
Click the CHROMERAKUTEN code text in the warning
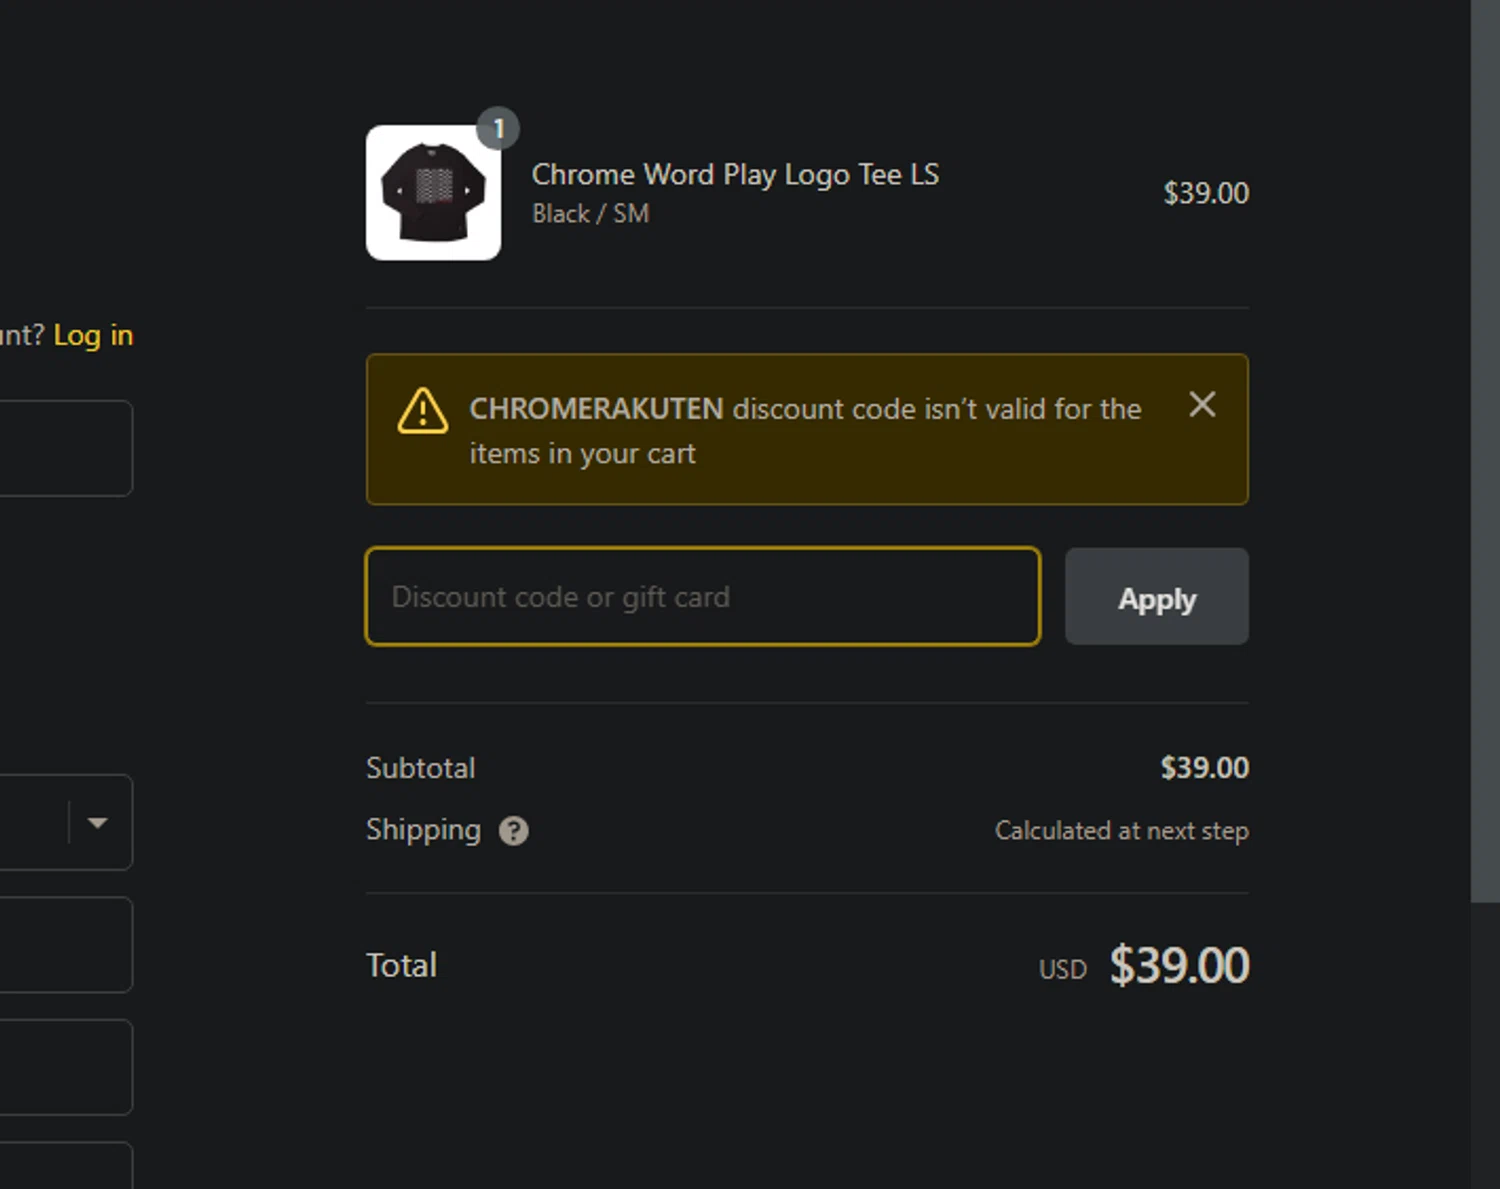coord(596,409)
